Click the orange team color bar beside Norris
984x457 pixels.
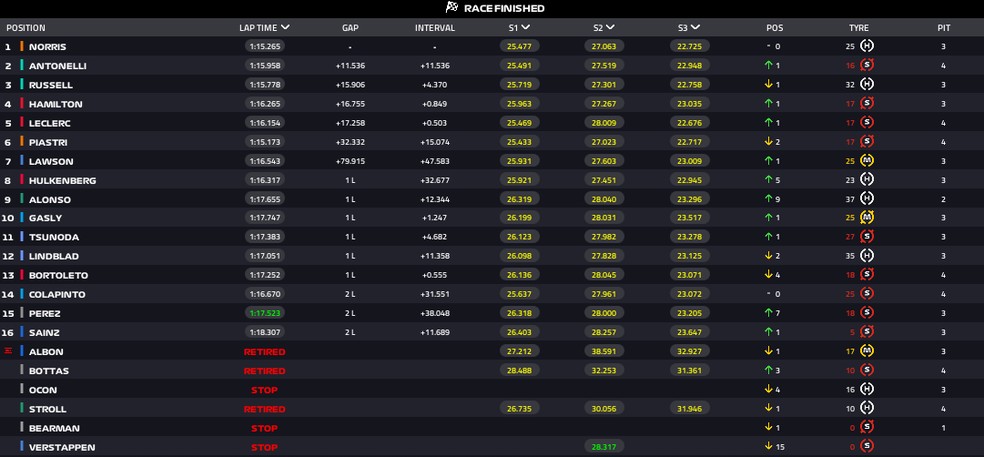pyautogui.click(x=22, y=46)
